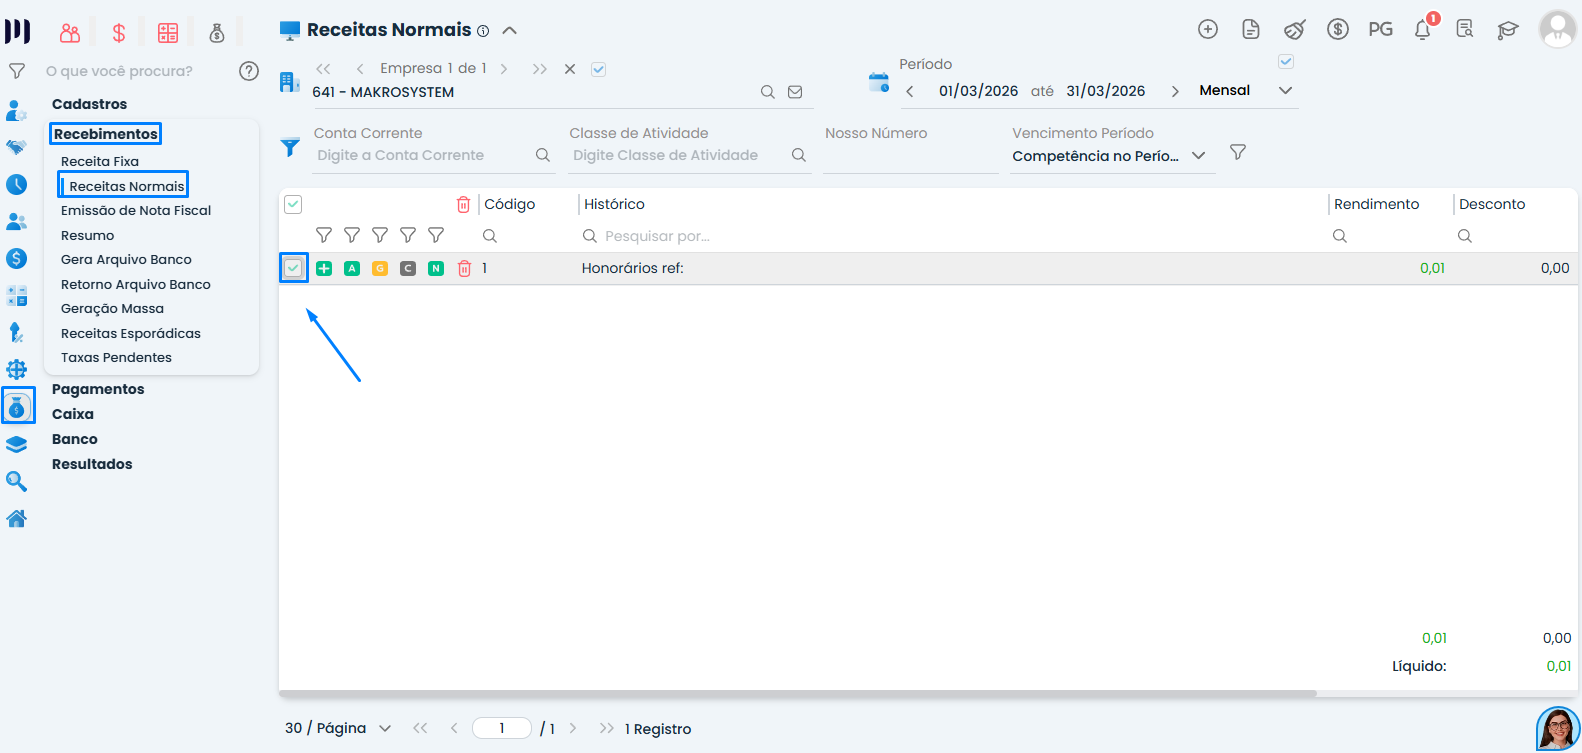1582x753 pixels.
Task: Click the stacked layers sidebar icon
Action: pos(17,444)
